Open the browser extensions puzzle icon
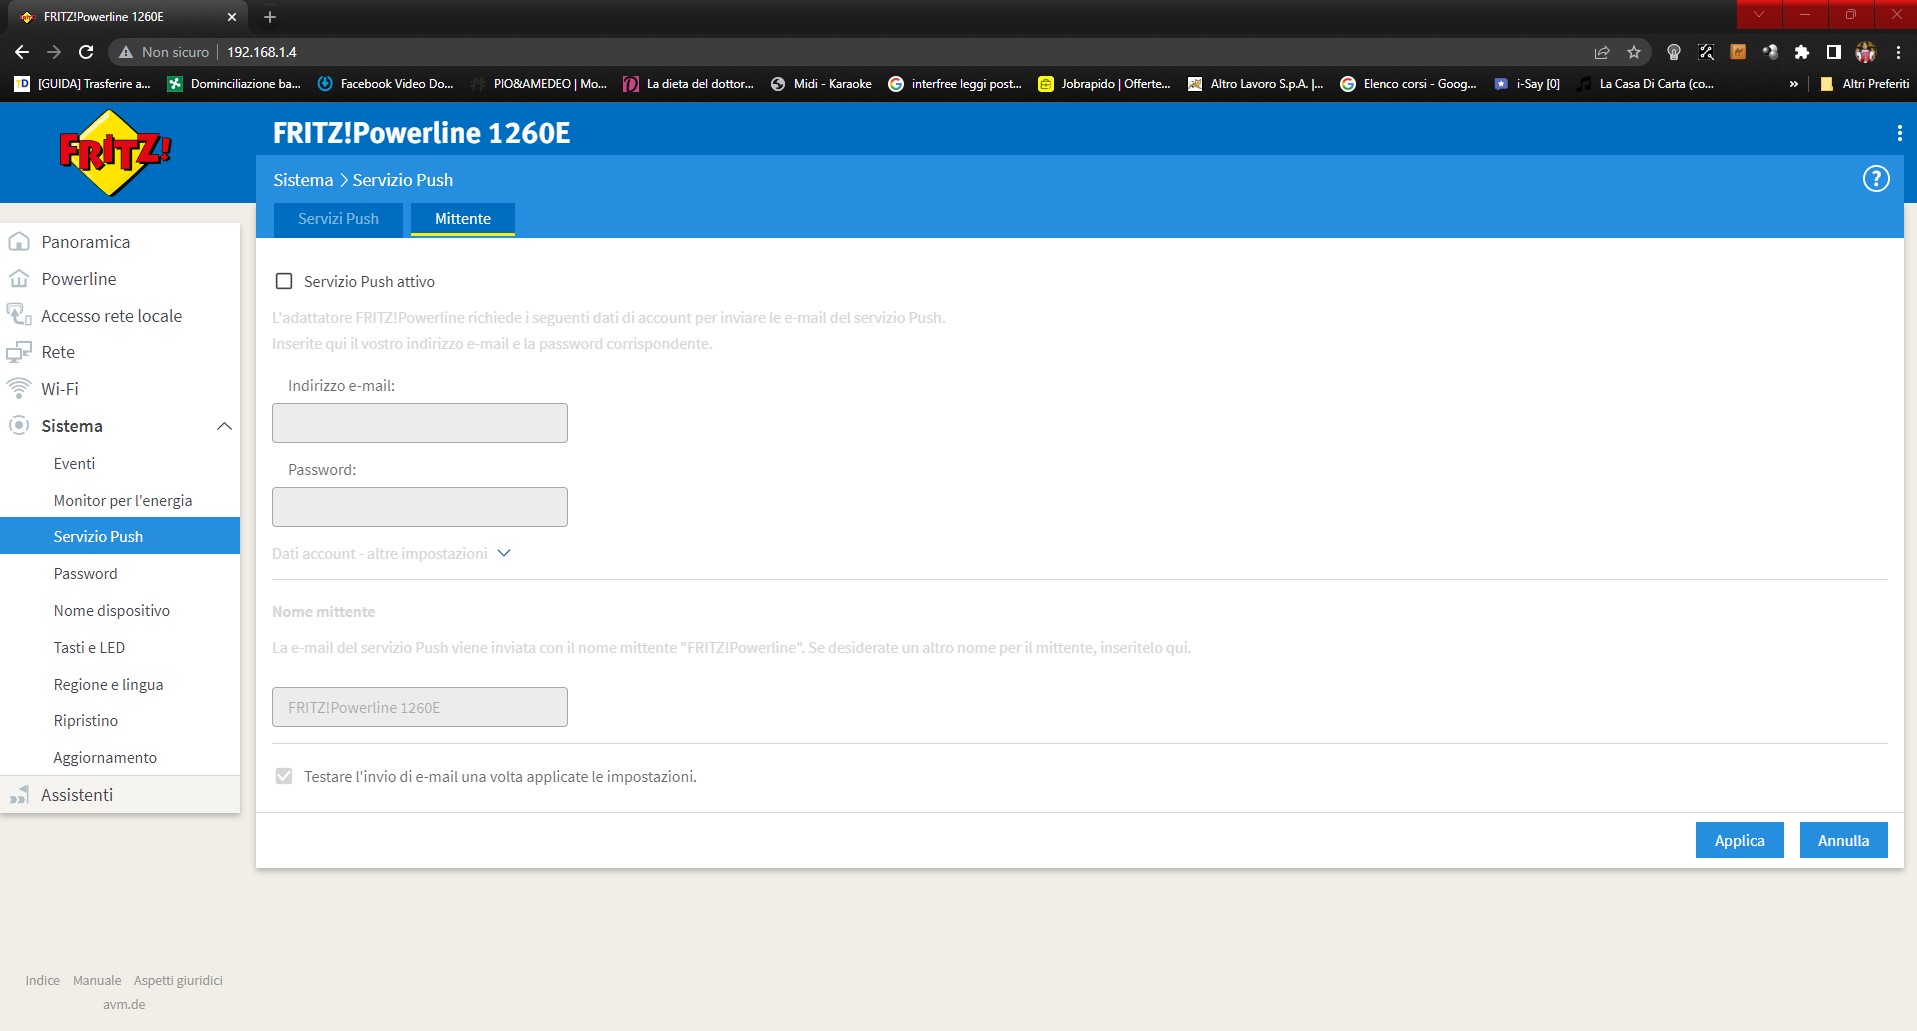The height and width of the screenshot is (1031, 1917). coord(1802,52)
